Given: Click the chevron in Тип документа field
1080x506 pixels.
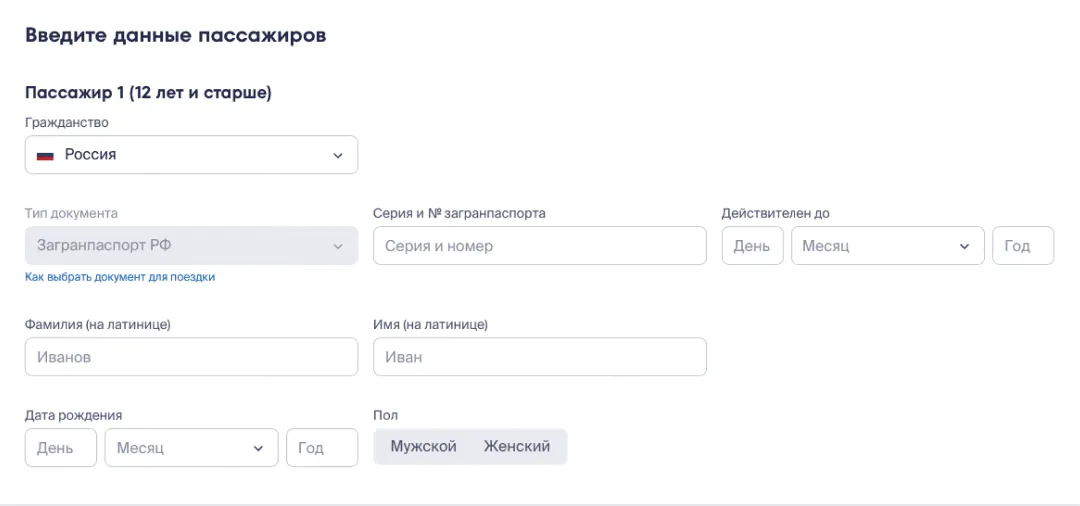Looking at the screenshot, I should (338, 246).
